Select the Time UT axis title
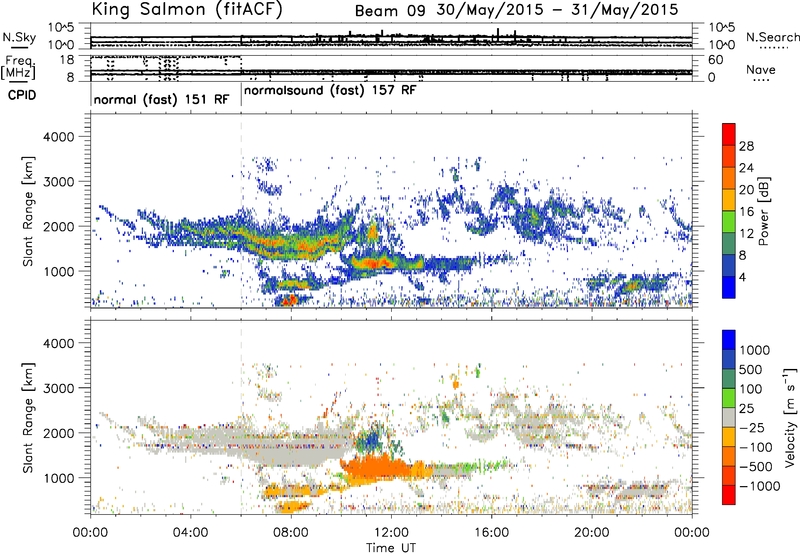 391,548
